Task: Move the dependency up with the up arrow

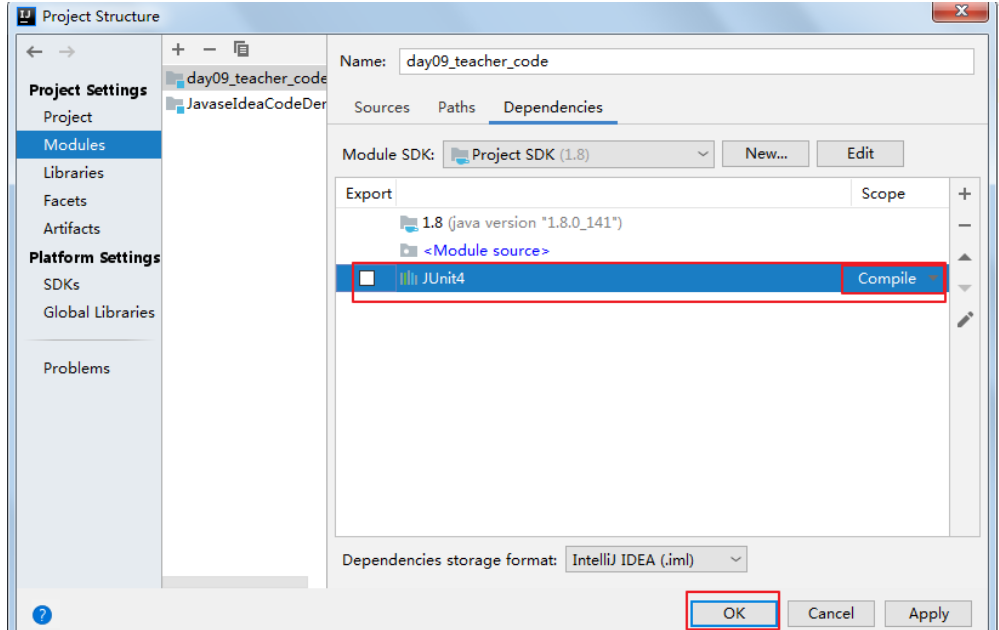Action: click(x=965, y=257)
